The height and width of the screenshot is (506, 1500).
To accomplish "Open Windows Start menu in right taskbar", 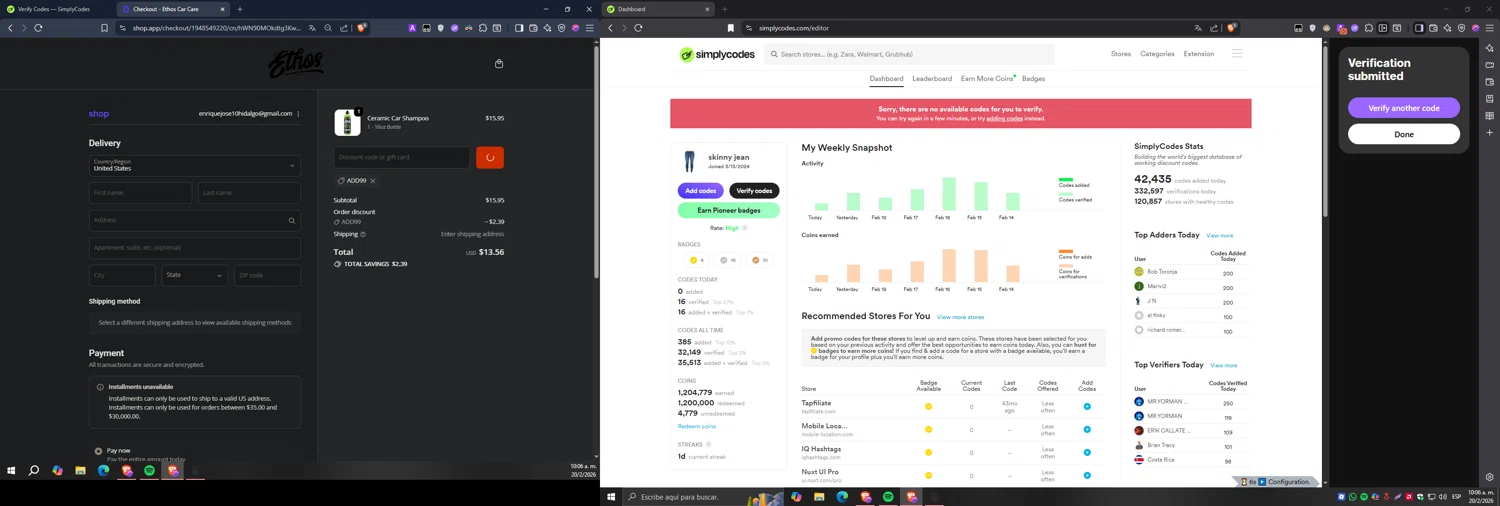I will [611, 497].
